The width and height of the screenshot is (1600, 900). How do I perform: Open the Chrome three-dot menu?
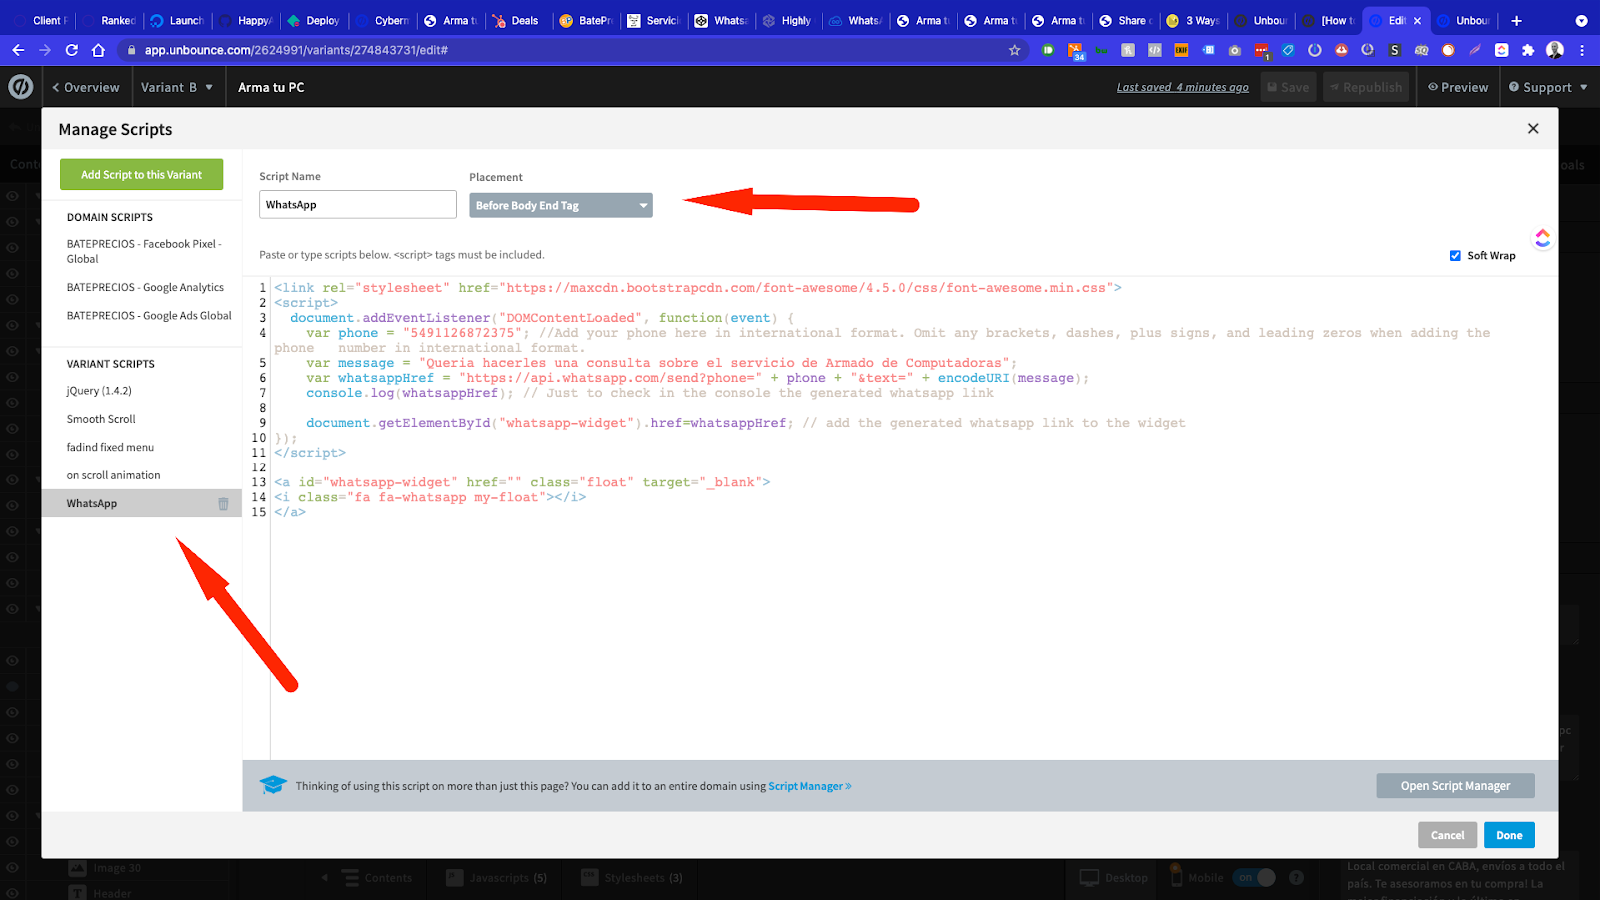point(1582,50)
